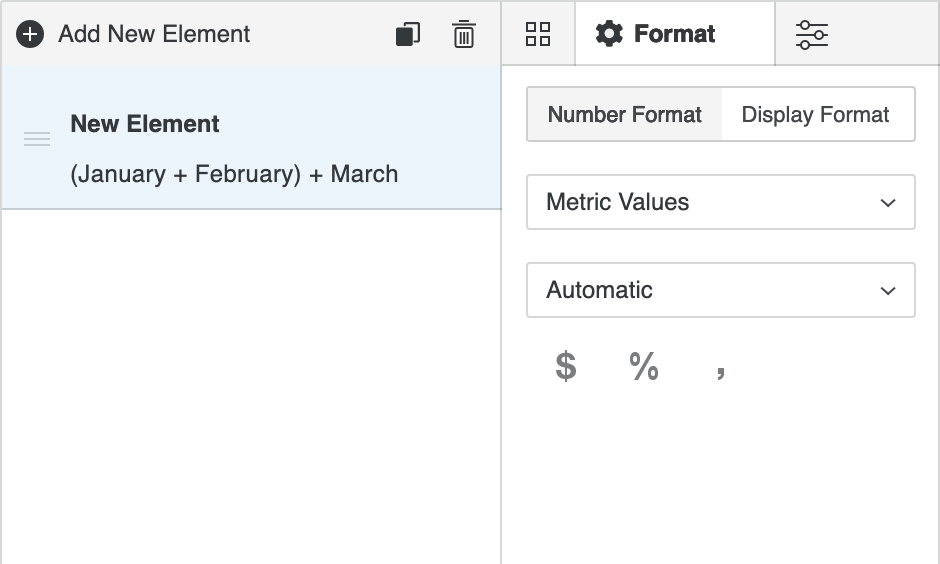Apply percentage format with the percent icon
This screenshot has height=564, width=940.
point(644,367)
